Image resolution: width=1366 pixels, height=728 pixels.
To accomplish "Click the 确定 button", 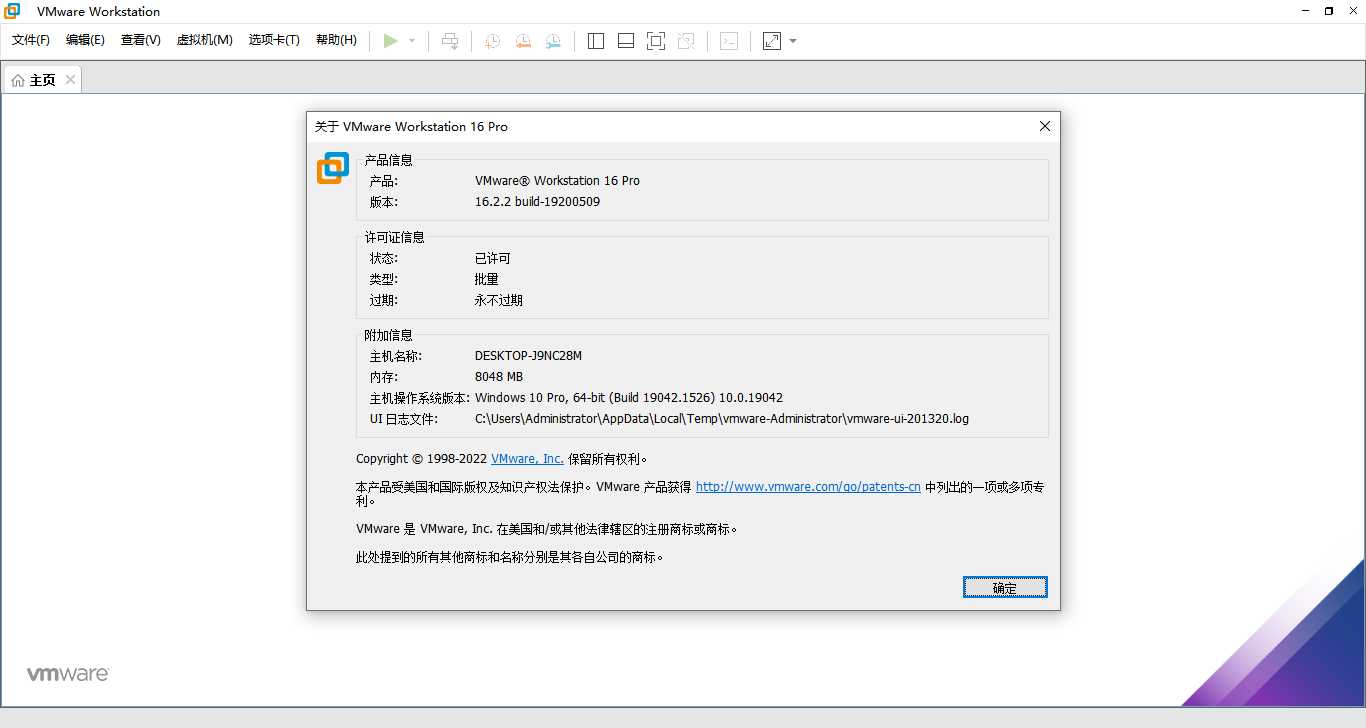I will coord(1004,587).
